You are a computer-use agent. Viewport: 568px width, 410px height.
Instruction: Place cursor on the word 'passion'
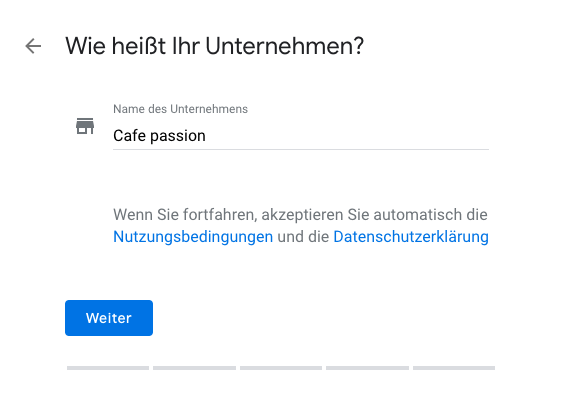(178, 136)
